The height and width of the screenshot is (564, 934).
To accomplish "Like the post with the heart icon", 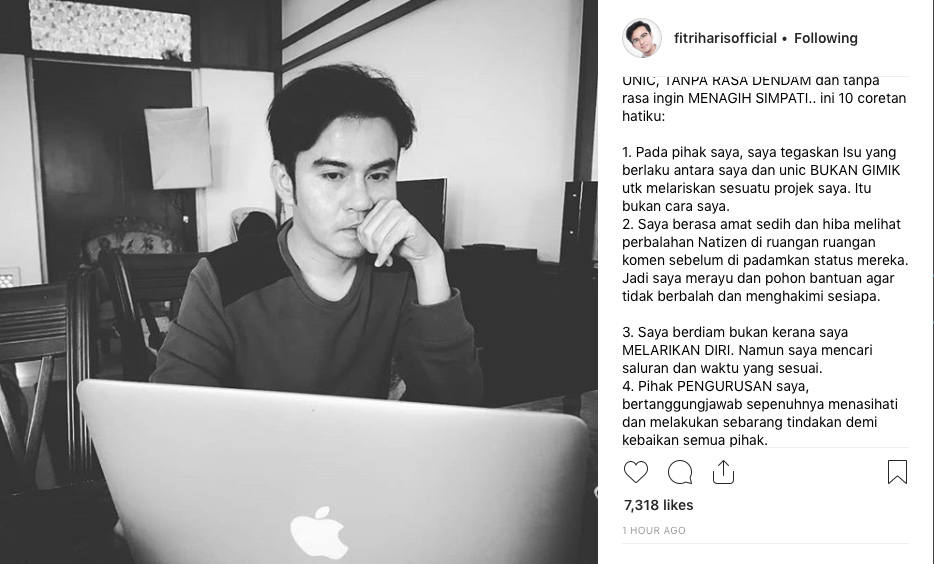I will pyautogui.click(x=636, y=472).
